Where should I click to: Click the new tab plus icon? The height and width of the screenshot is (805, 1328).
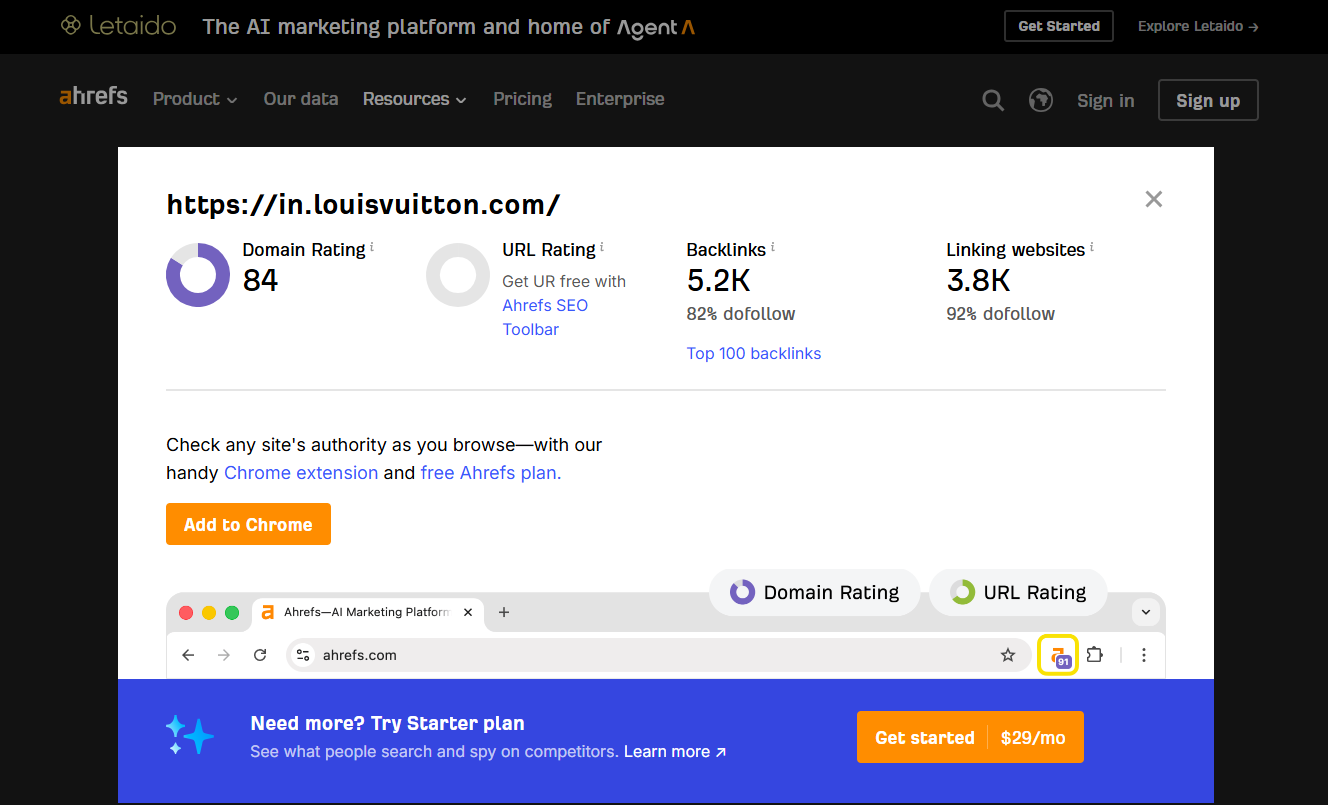[x=504, y=612]
